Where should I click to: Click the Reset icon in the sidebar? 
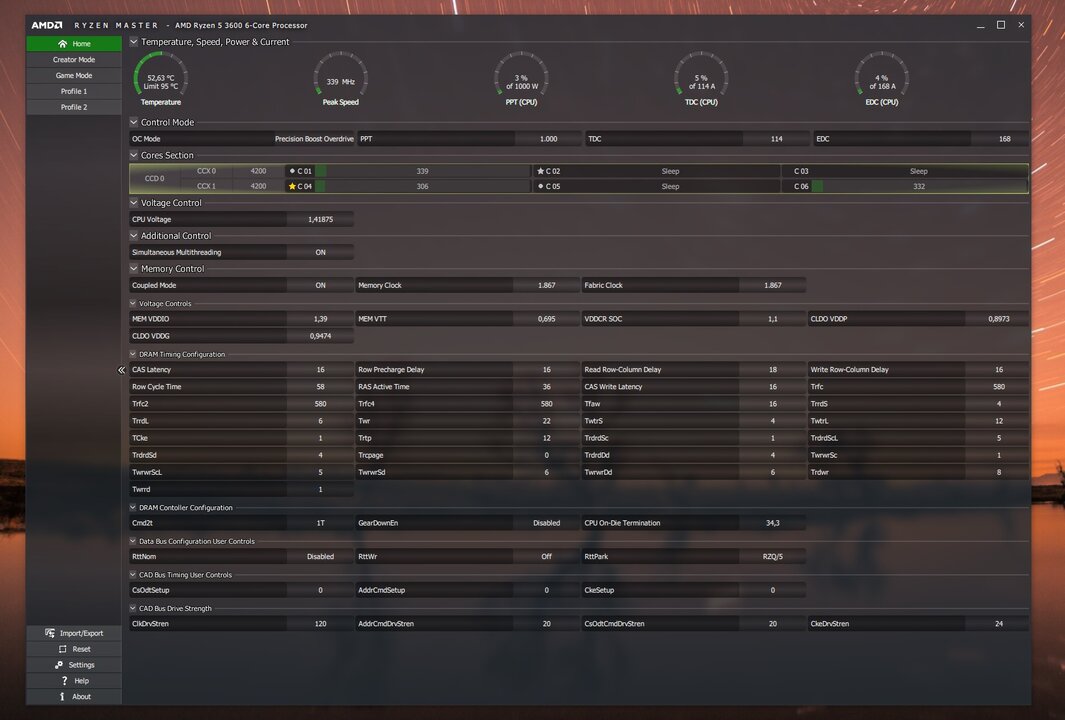[x=62, y=649]
